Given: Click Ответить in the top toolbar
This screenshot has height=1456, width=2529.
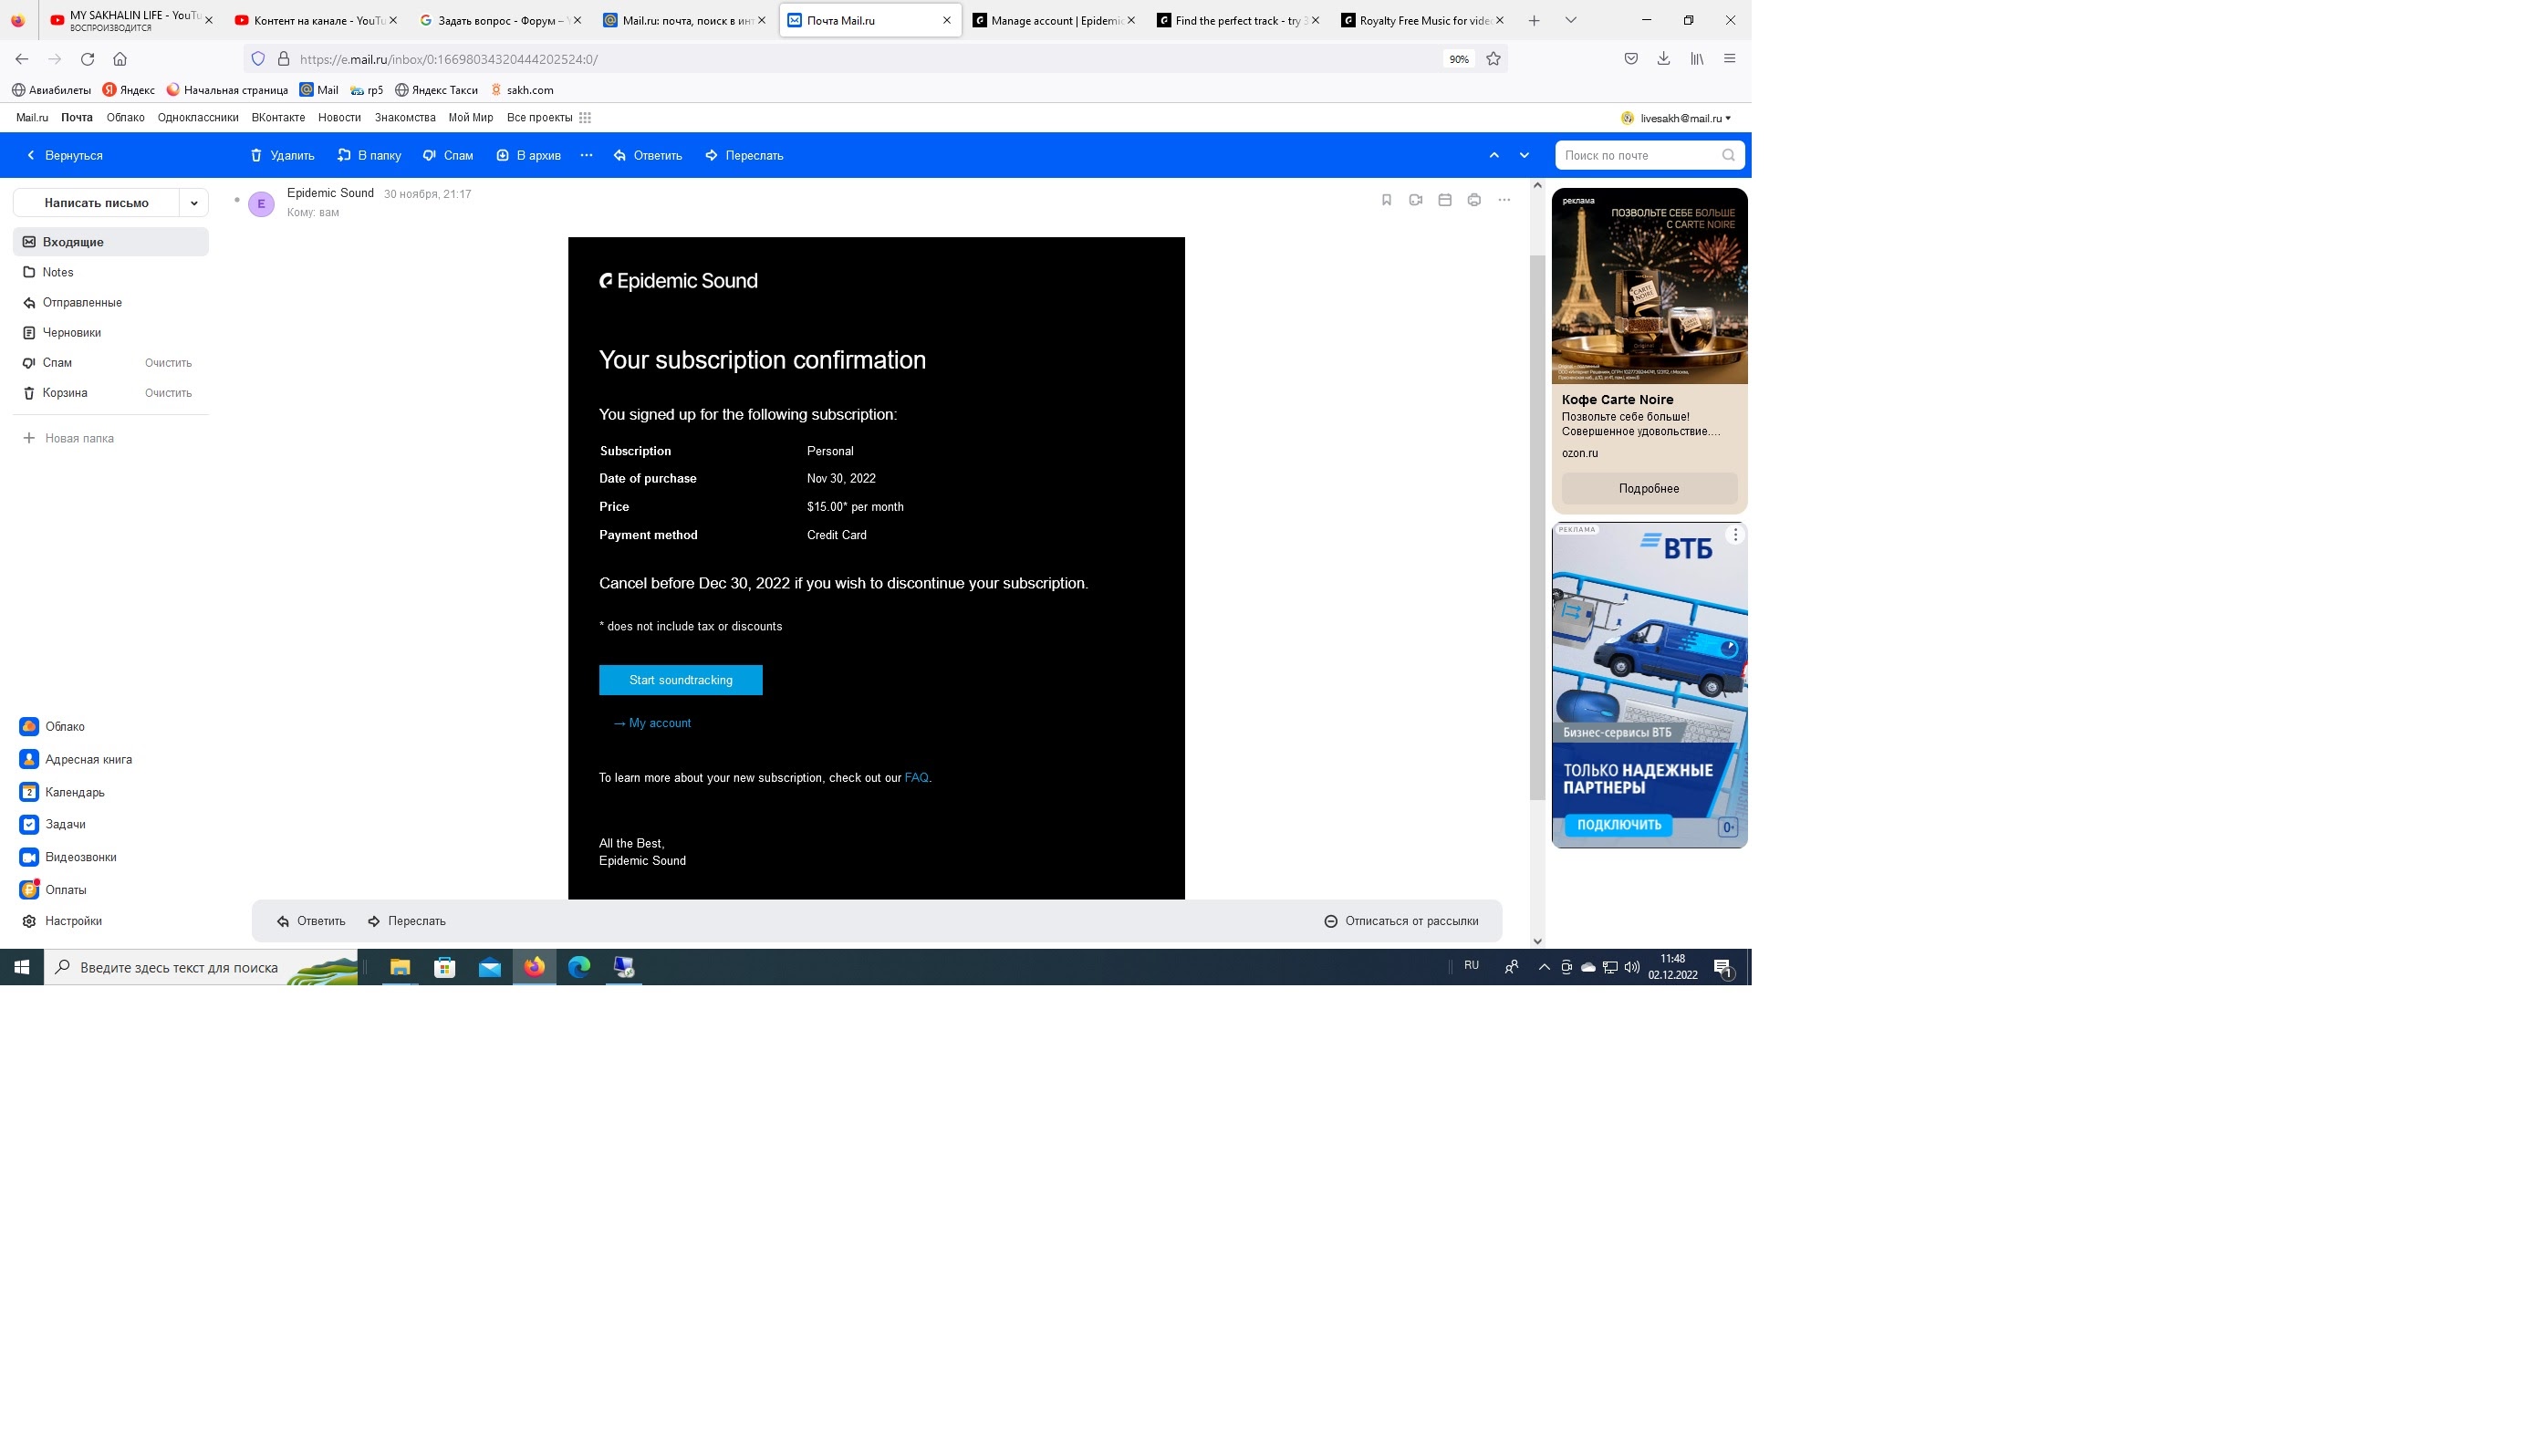Looking at the screenshot, I should point(648,155).
